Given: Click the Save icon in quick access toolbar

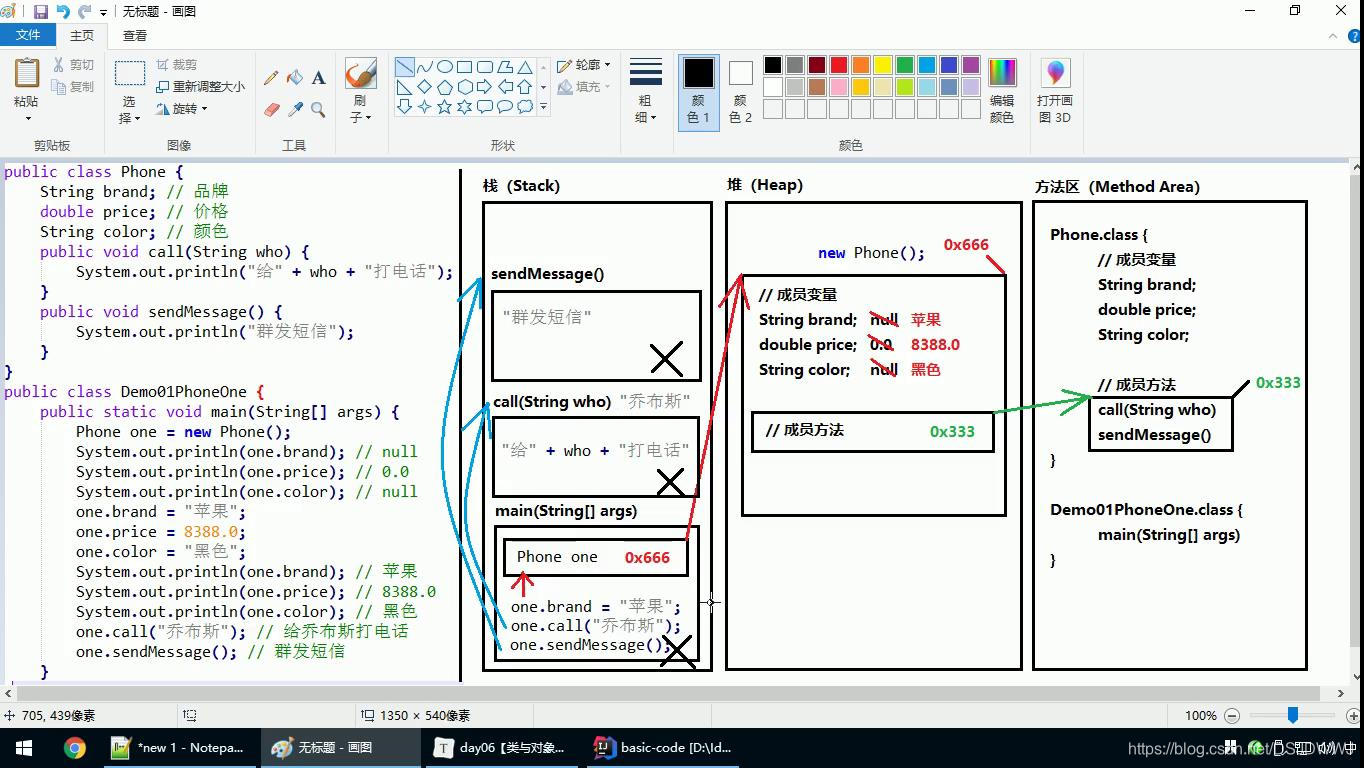Looking at the screenshot, I should point(41,11).
